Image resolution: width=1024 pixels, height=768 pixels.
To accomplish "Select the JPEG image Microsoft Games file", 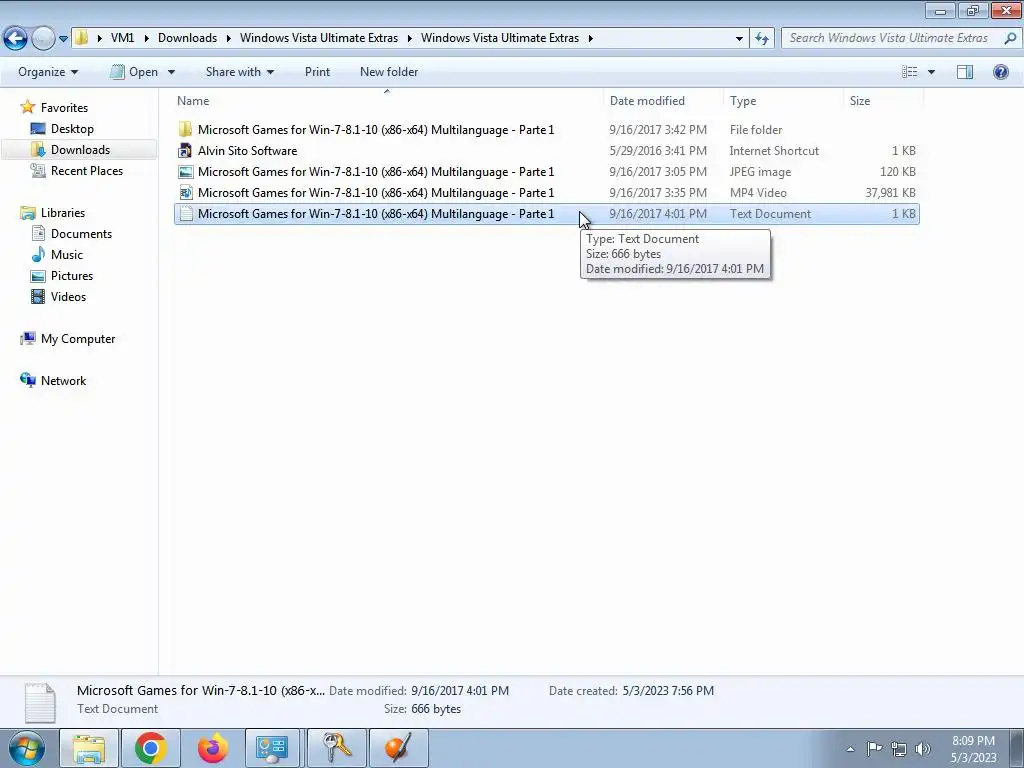I will click(547, 172).
